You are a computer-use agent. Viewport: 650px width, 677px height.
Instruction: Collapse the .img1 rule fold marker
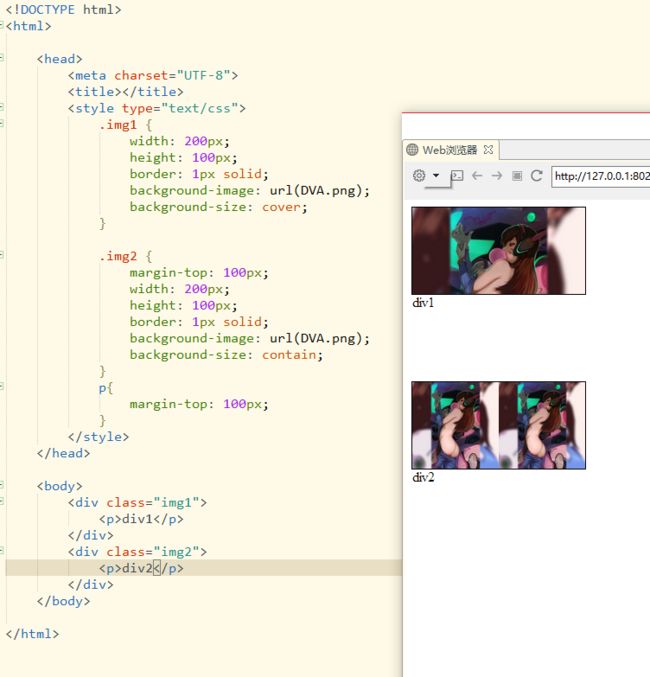(x=2, y=123)
